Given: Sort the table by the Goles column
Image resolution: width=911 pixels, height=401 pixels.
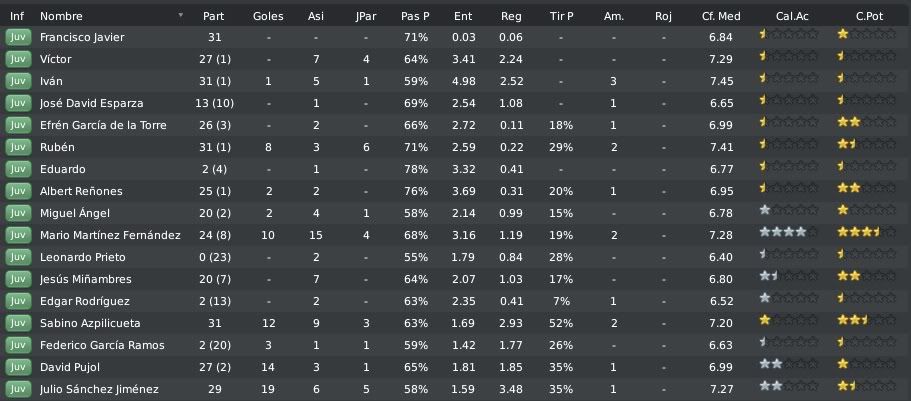Looking at the screenshot, I should click(x=268, y=16).
